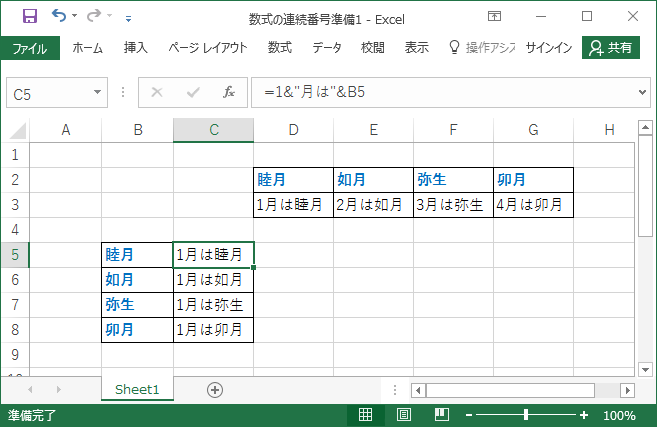Click the Ribbon Display Options icon
This screenshot has height=427, width=657.
(x=494, y=16)
